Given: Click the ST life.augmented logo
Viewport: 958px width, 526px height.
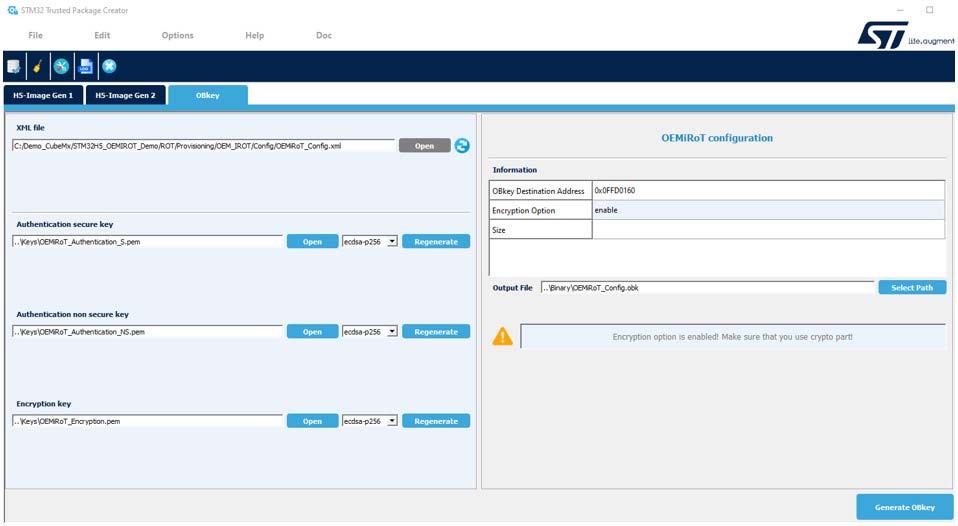Looking at the screenshot, I should [905, 35].
